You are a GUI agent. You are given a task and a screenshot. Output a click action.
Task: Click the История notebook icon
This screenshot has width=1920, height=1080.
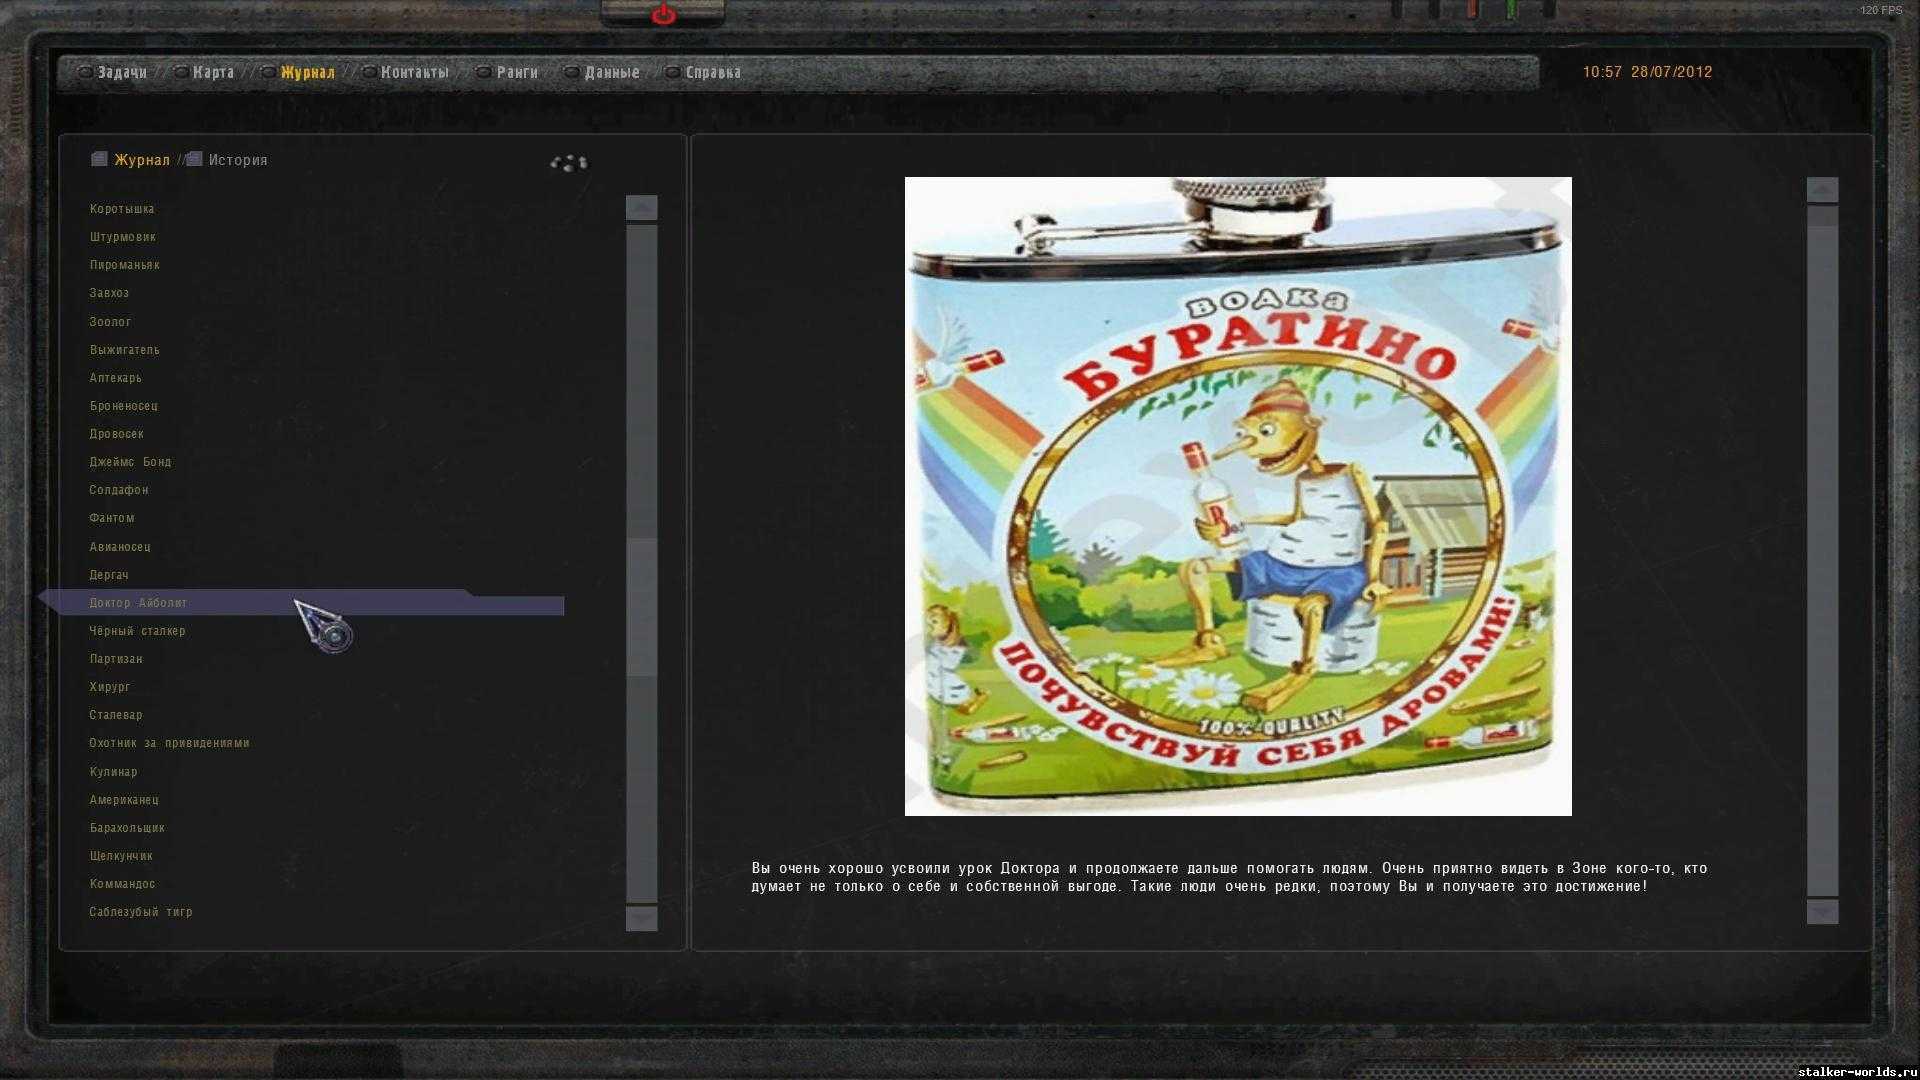pyautogui.click(x=195, y=159)
